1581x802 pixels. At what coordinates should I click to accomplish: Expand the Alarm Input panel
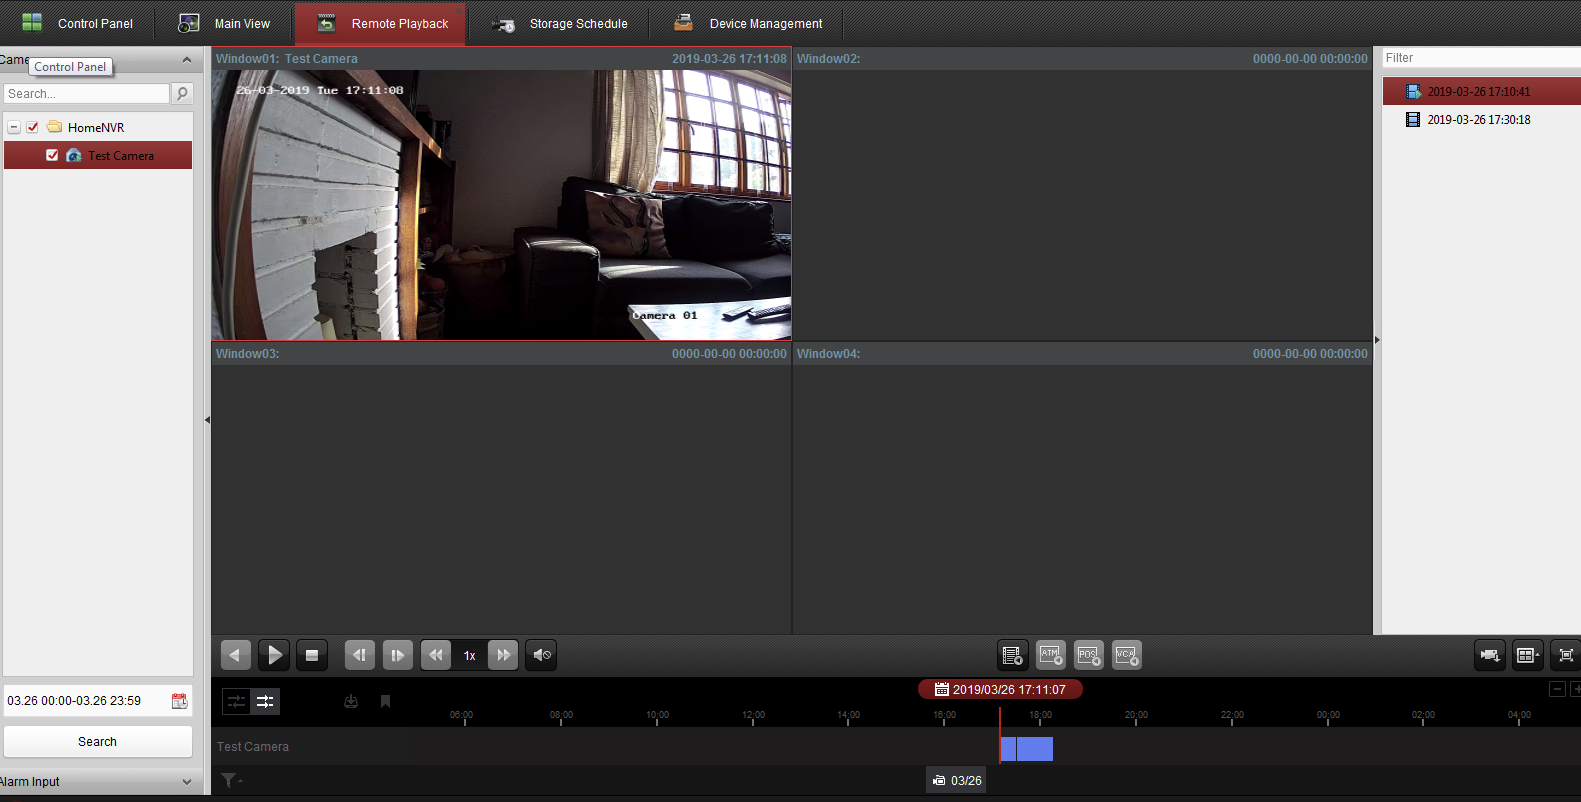pos(186,782)
